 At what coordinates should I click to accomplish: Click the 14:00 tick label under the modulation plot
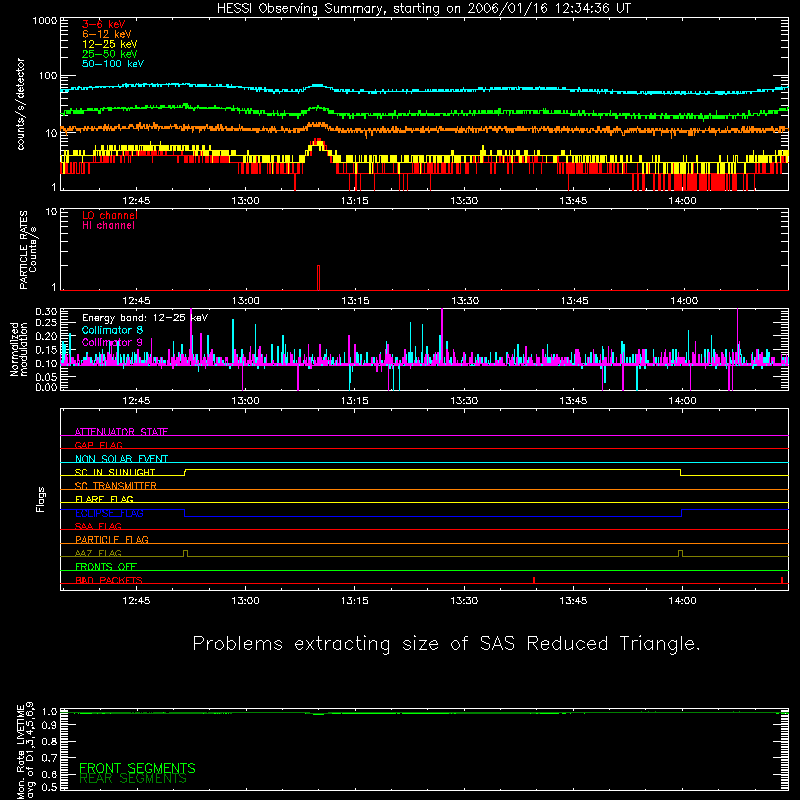[x=682, y=401]
